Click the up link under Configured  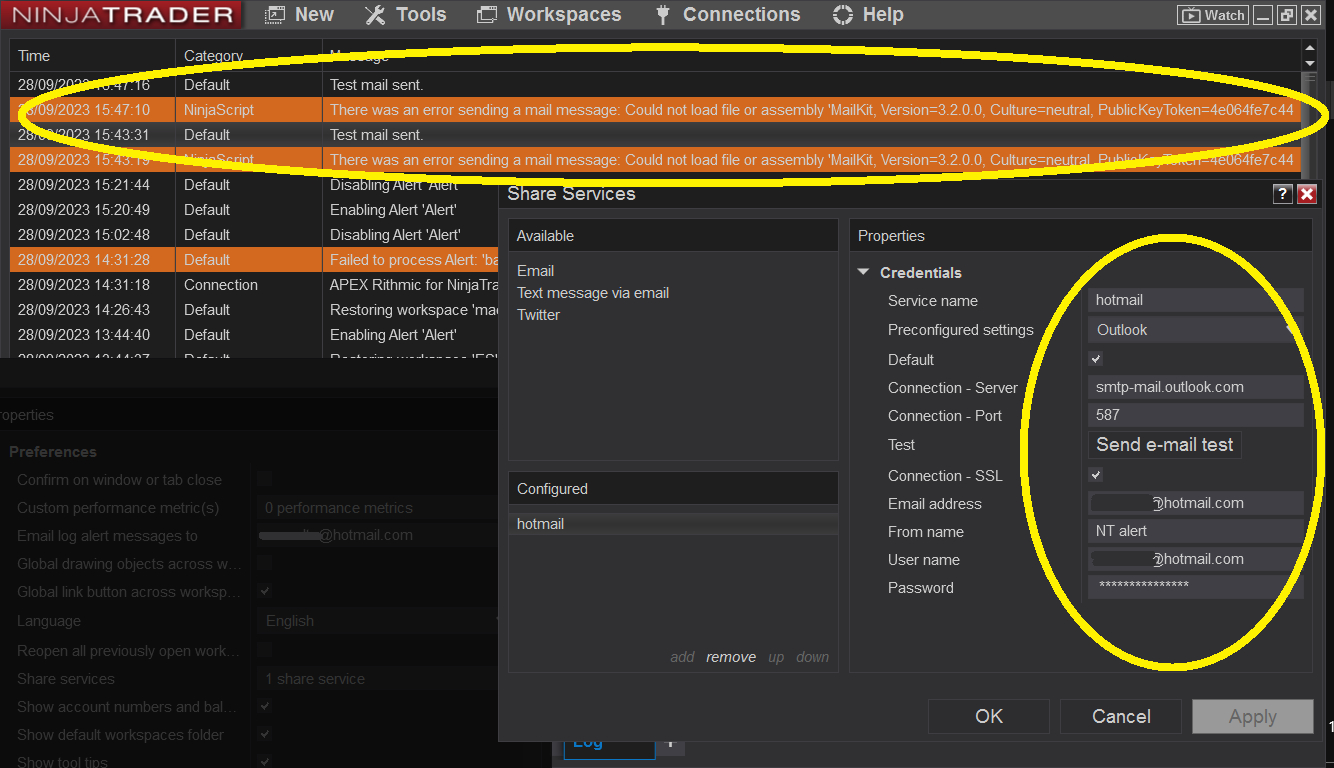776,657
